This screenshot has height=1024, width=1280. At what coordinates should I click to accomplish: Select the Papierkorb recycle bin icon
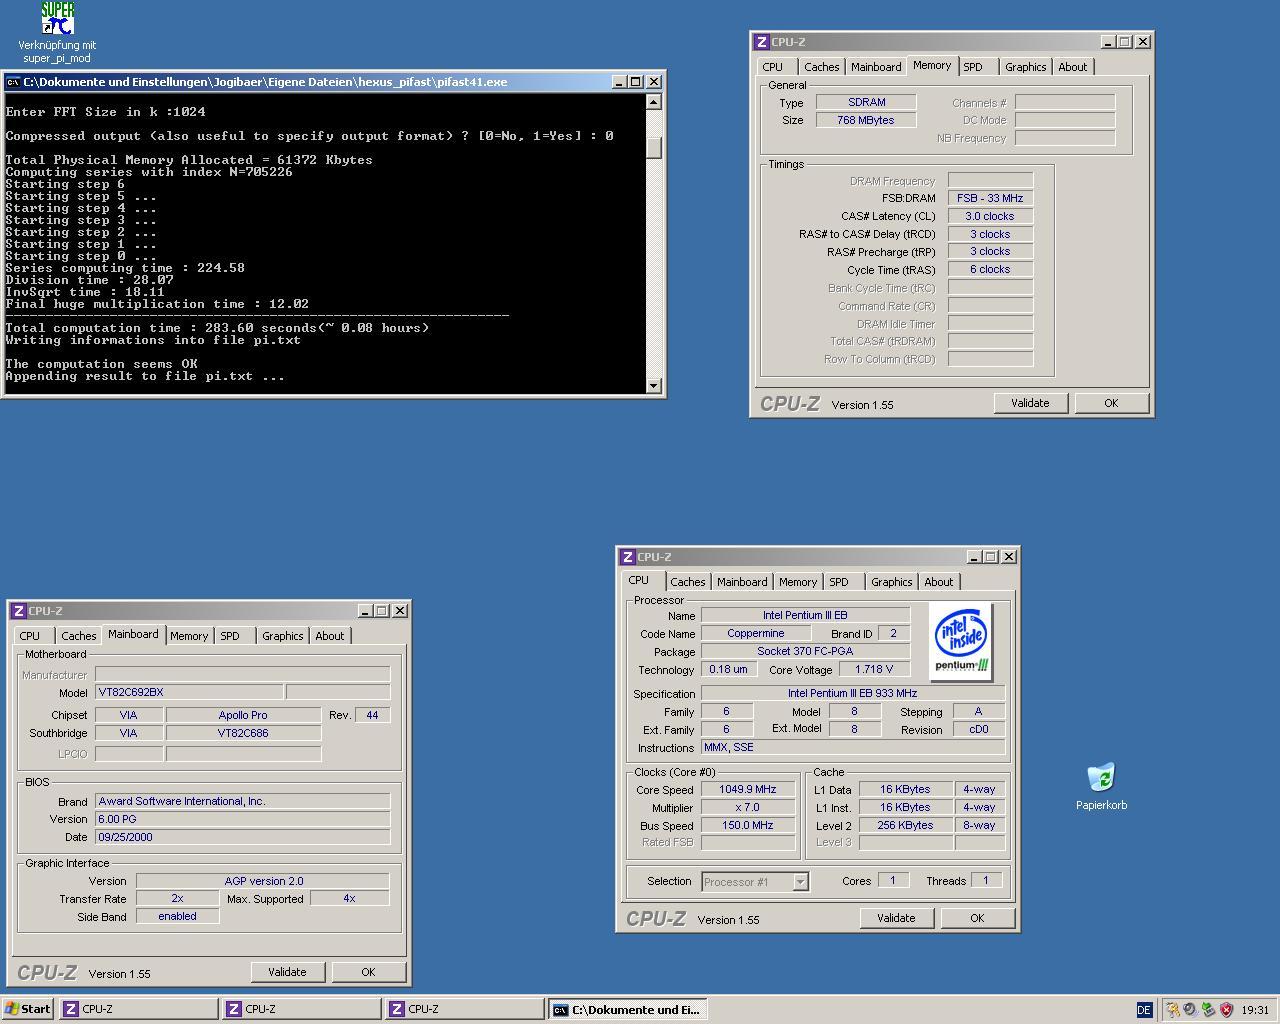coord(1101,778)
